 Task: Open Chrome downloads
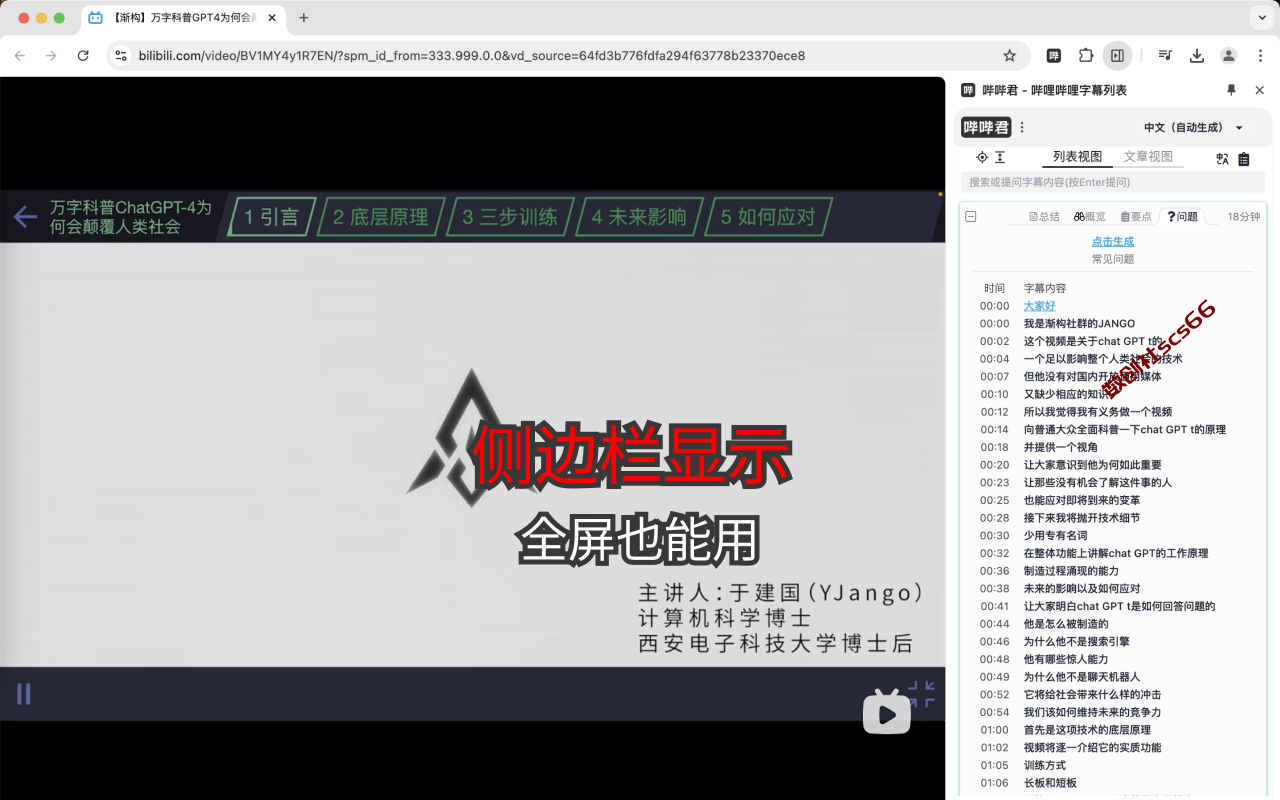coord(1197,56)
